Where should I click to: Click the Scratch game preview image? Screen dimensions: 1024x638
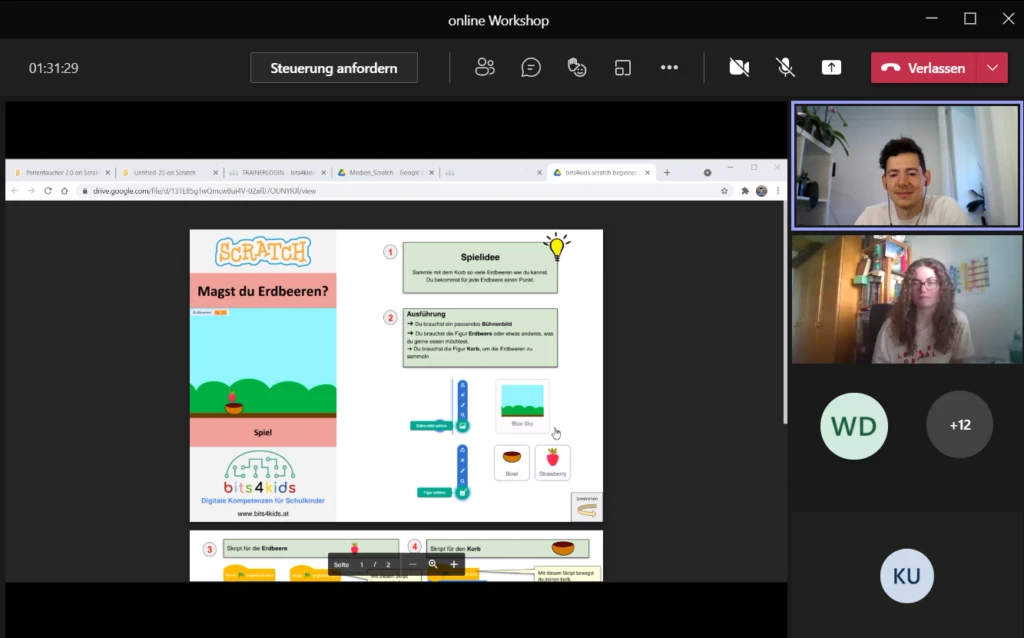[x=263, y=362]
